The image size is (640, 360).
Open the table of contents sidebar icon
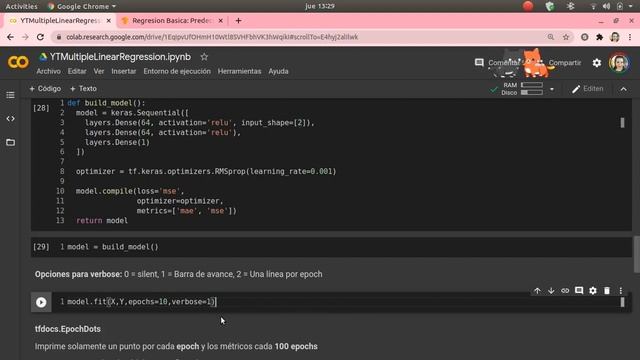pos(11,95)
